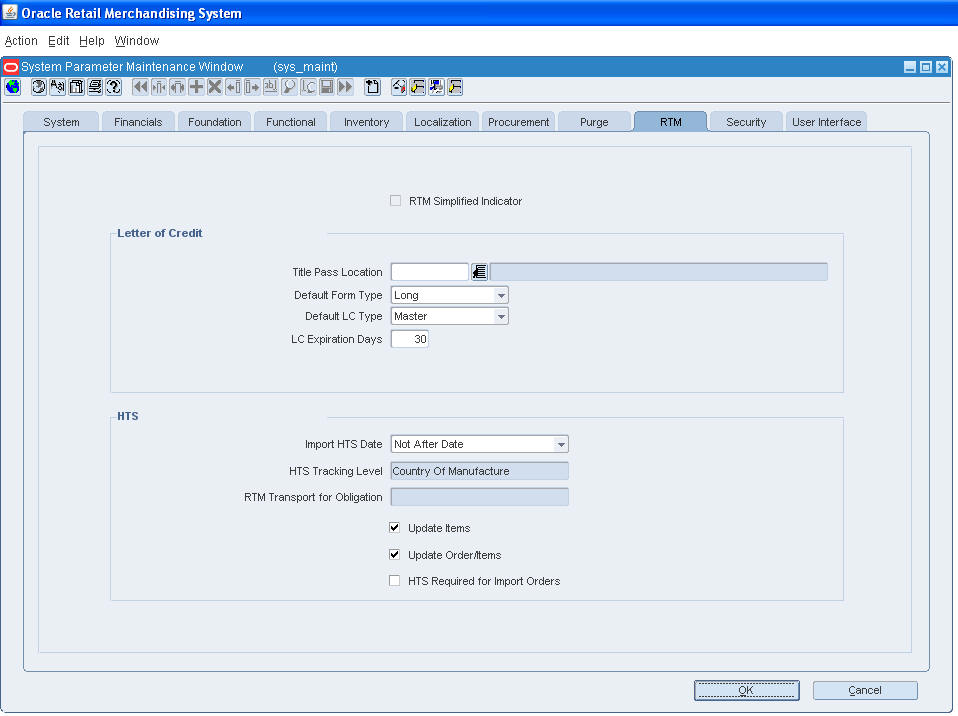
Task: Click the 'Ab' find text toolbar icon
Action: pyautogui.click(x=57, y=87)
